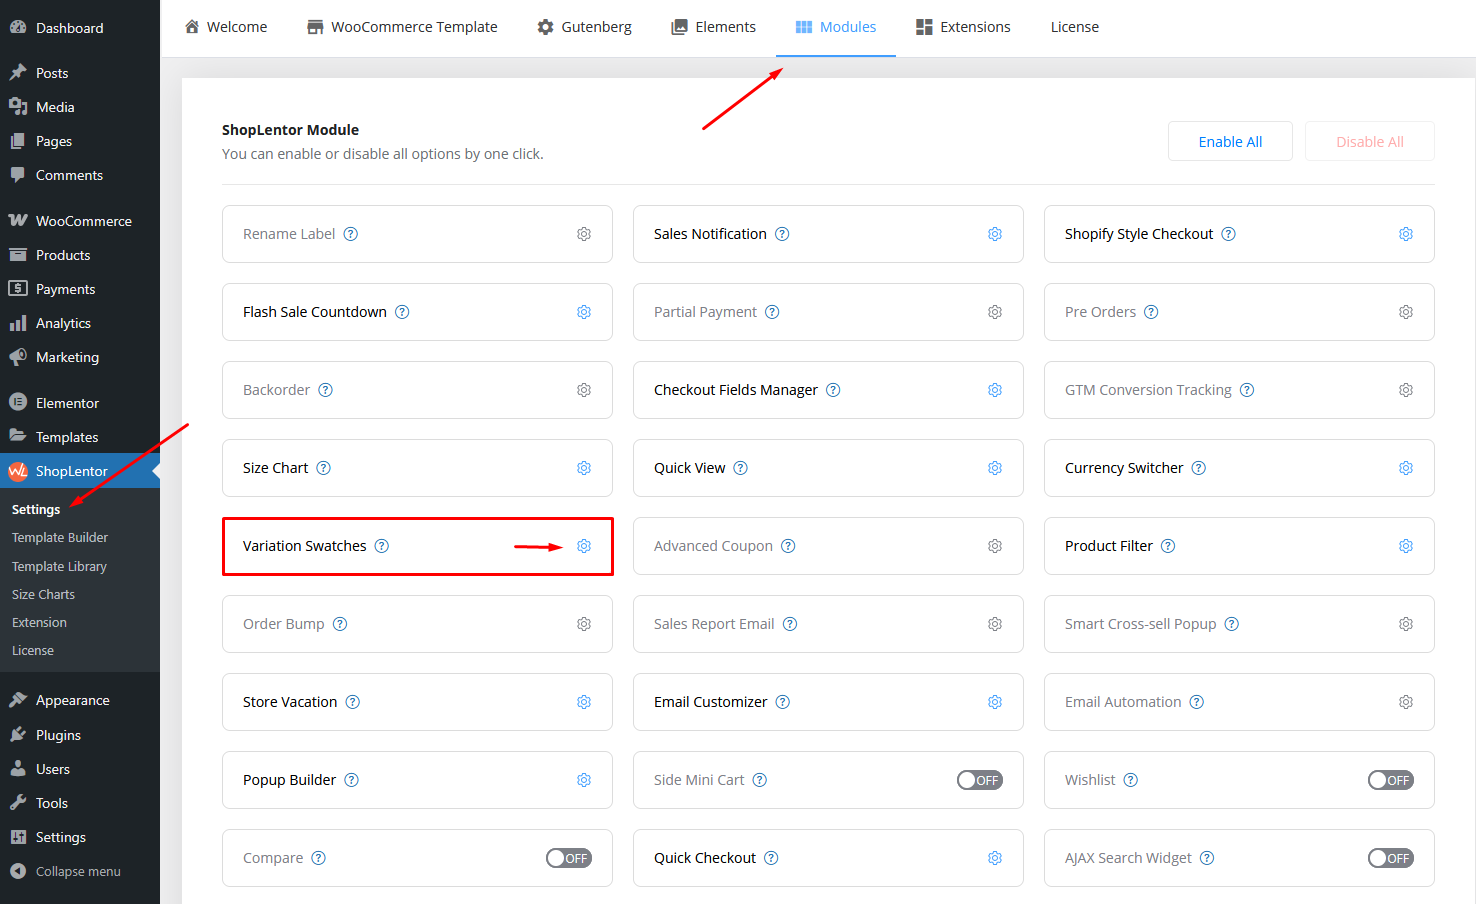Enable the Wishlist module toggle
The width and height of the screenshot is (1476, 904).
click(1390, 780)
